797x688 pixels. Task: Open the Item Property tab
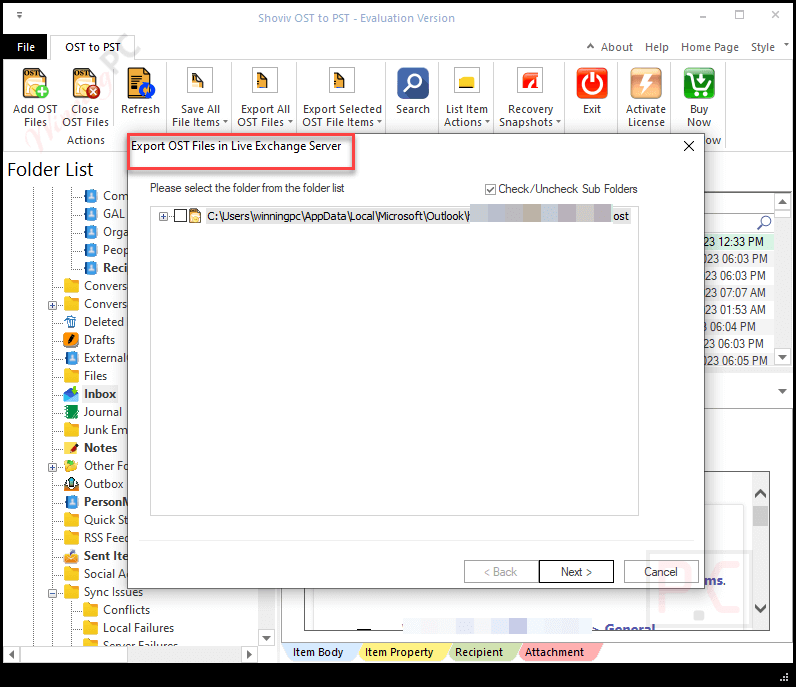[399, 652]
